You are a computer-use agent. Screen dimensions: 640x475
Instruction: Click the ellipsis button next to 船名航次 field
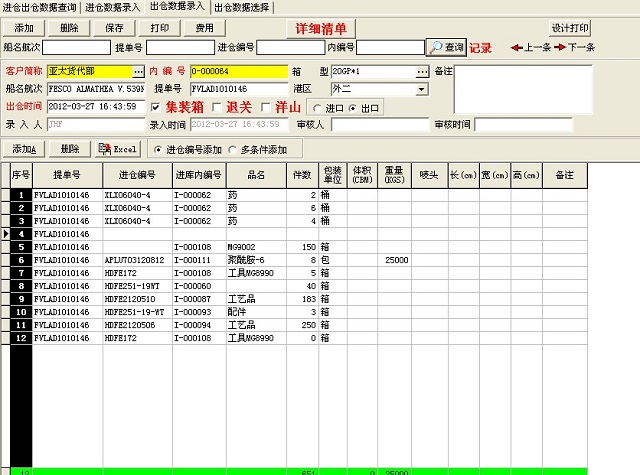[138, 89]
